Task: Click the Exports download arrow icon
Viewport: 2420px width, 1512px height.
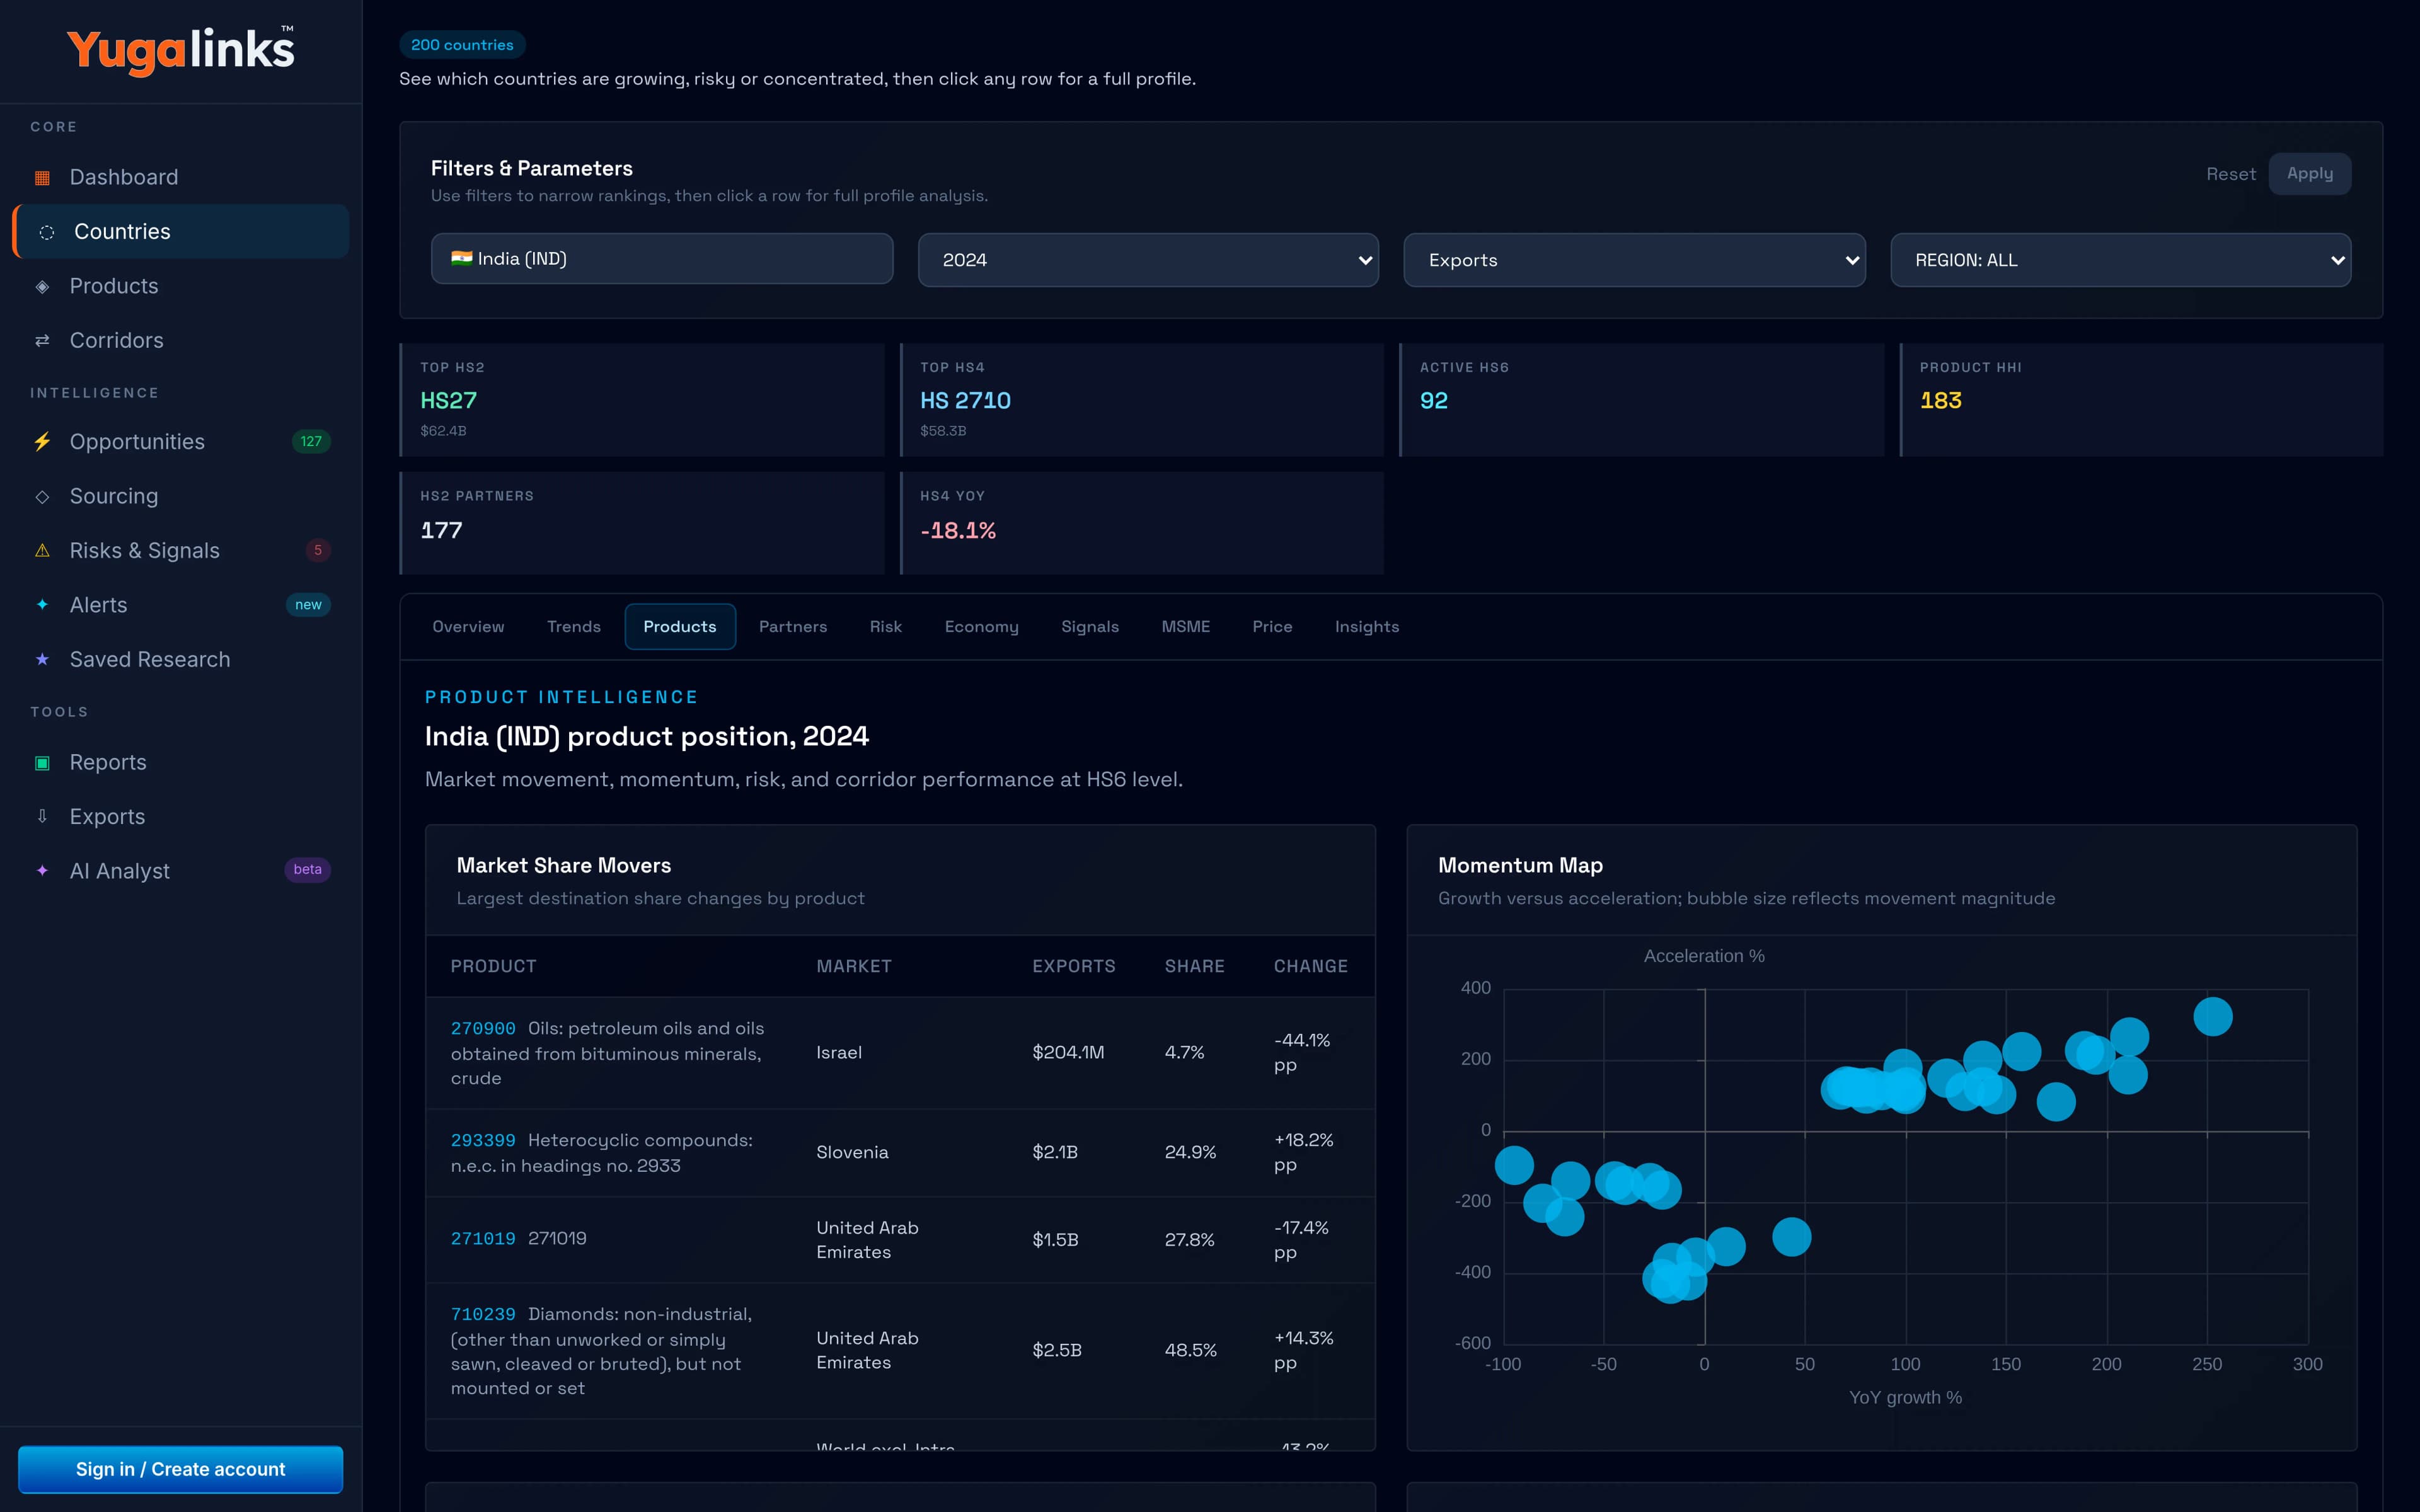Action: pyautogui.click(x=42, y=817)
